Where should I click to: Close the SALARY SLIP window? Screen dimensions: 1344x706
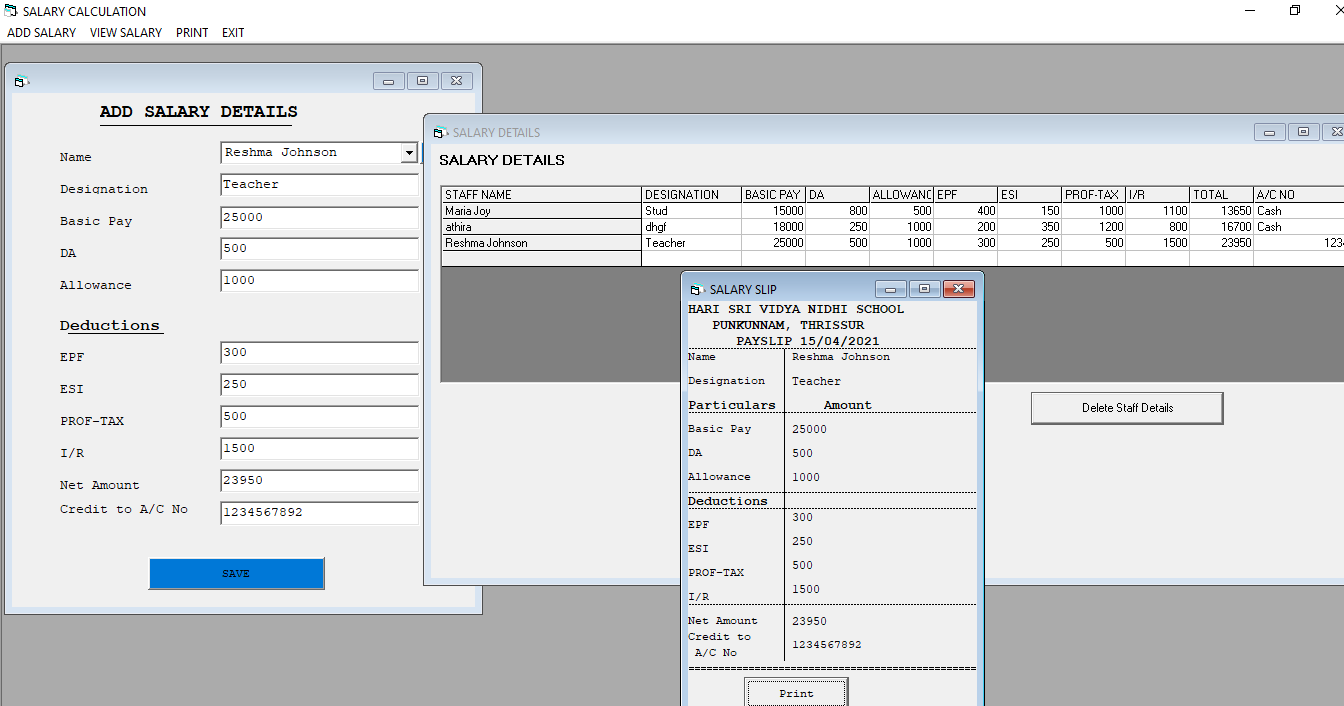point(958,289)
